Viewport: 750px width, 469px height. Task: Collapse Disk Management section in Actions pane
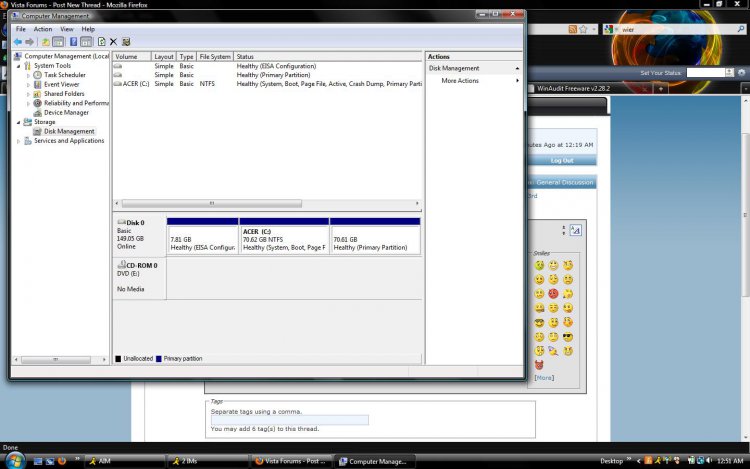(x=517, y=68)
